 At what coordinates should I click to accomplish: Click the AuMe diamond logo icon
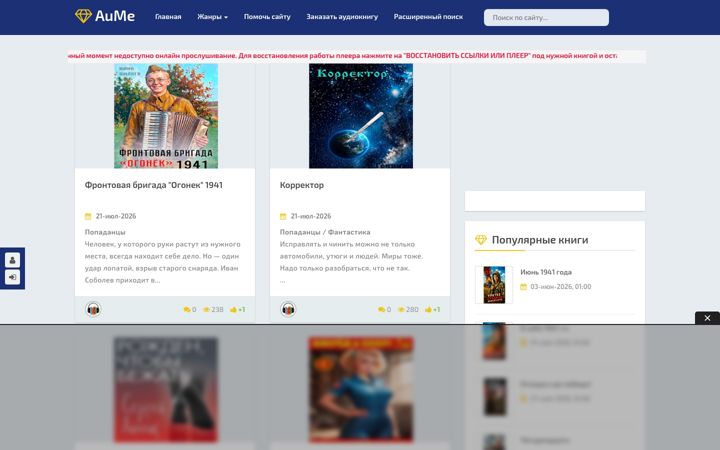83,16
